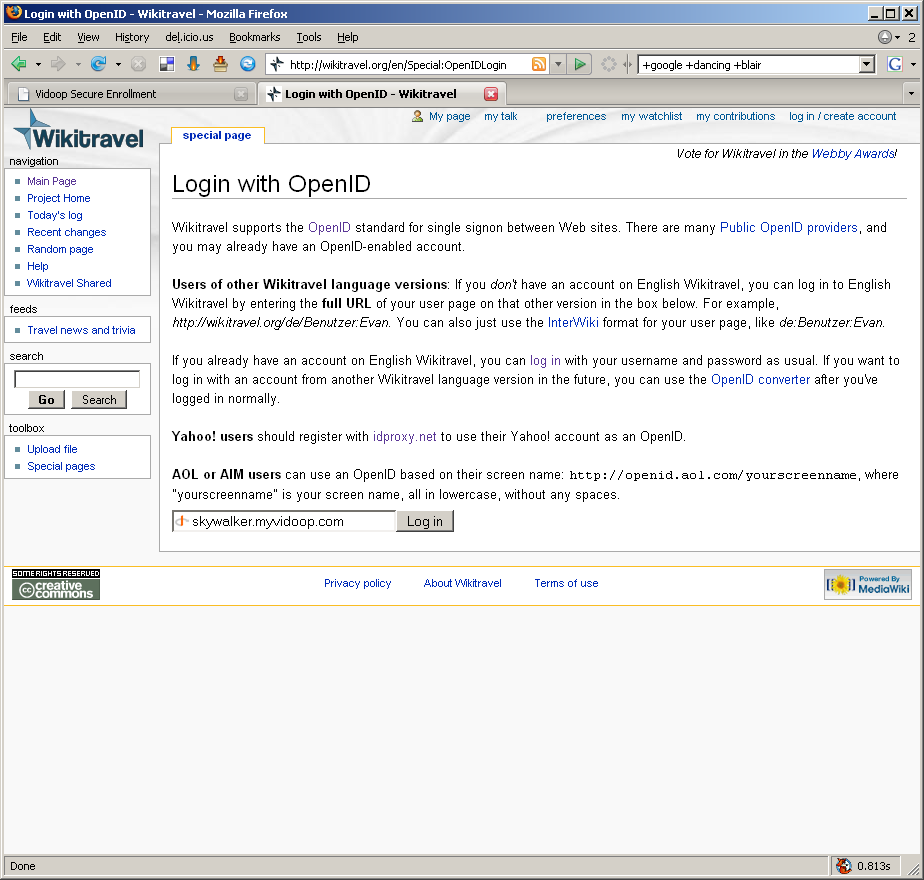Viewport: 924px width, 880px height.
Task: Click the greyed-out Stop loading icon
Action: pos(138,64)
